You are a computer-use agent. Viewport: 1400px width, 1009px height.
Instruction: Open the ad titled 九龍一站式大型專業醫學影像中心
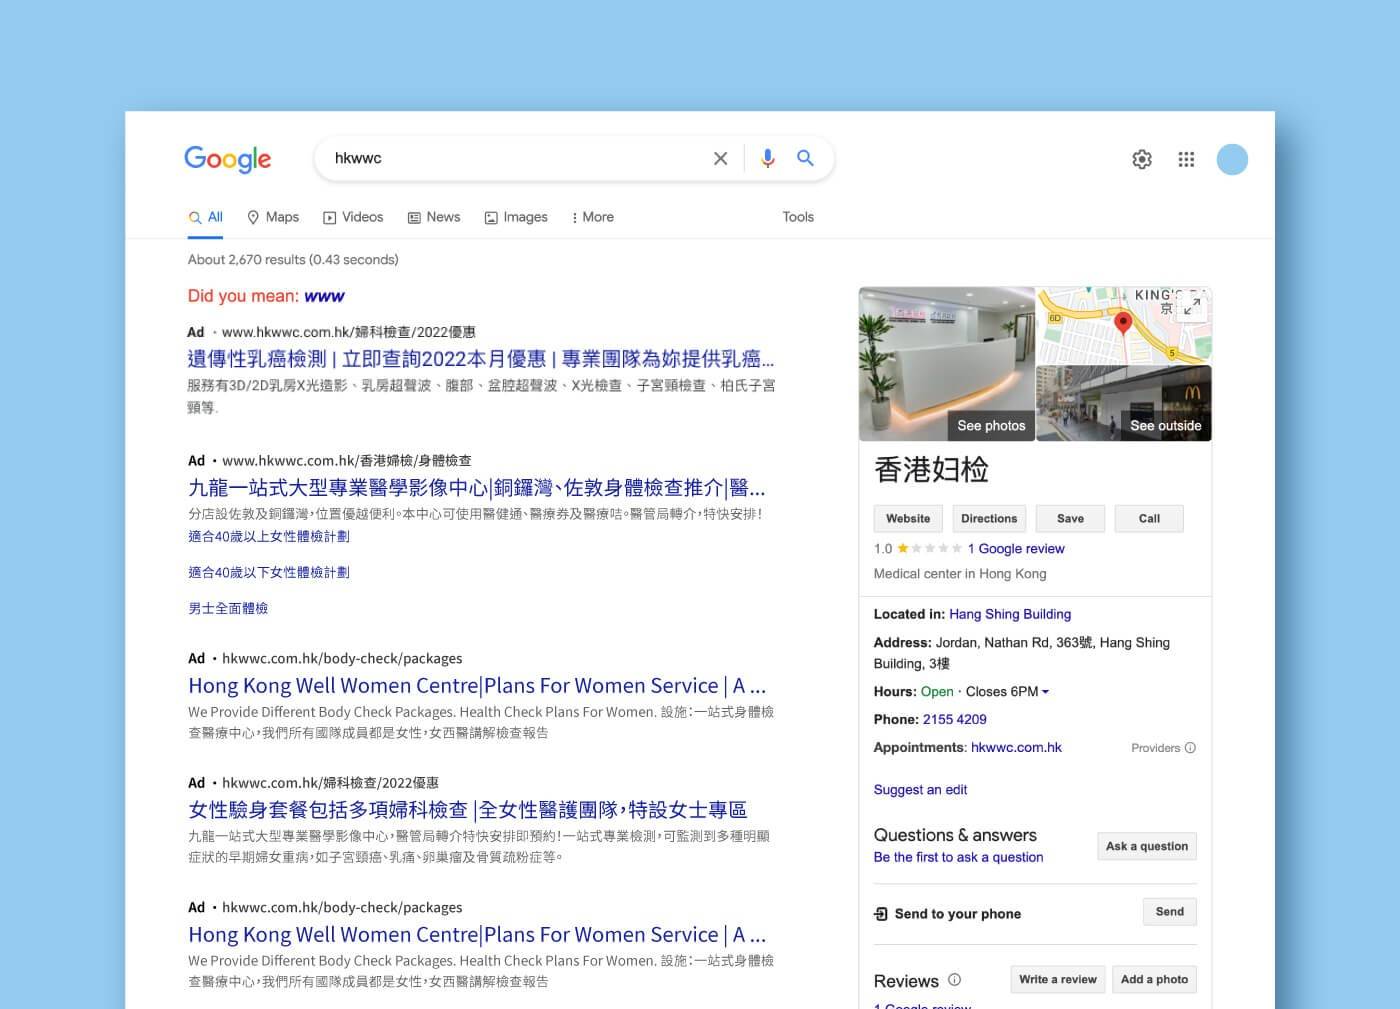(477, 487)
